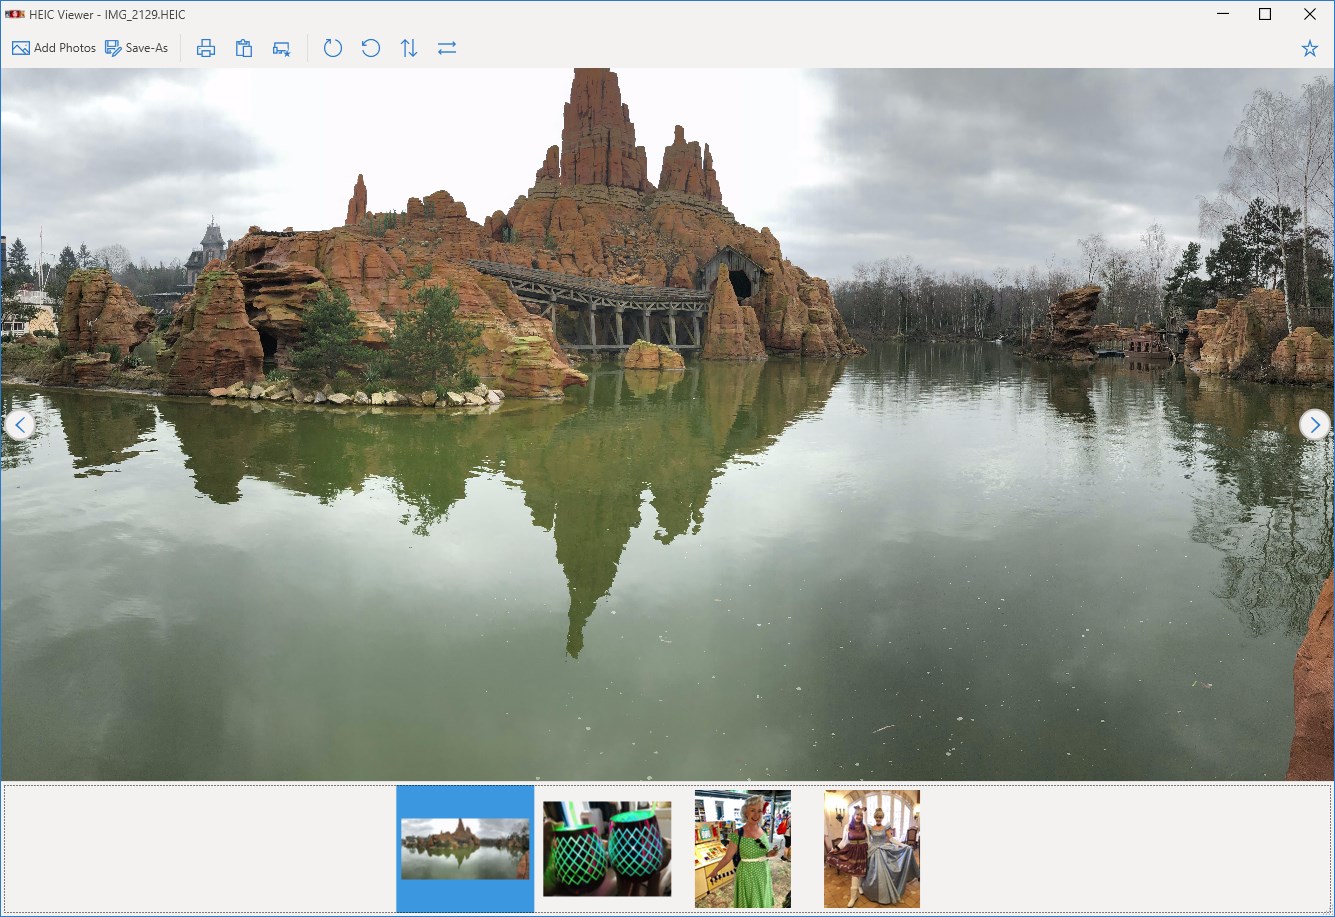Click the set-as-wallpaper icon with star
1335x917 pixels.
282,48
